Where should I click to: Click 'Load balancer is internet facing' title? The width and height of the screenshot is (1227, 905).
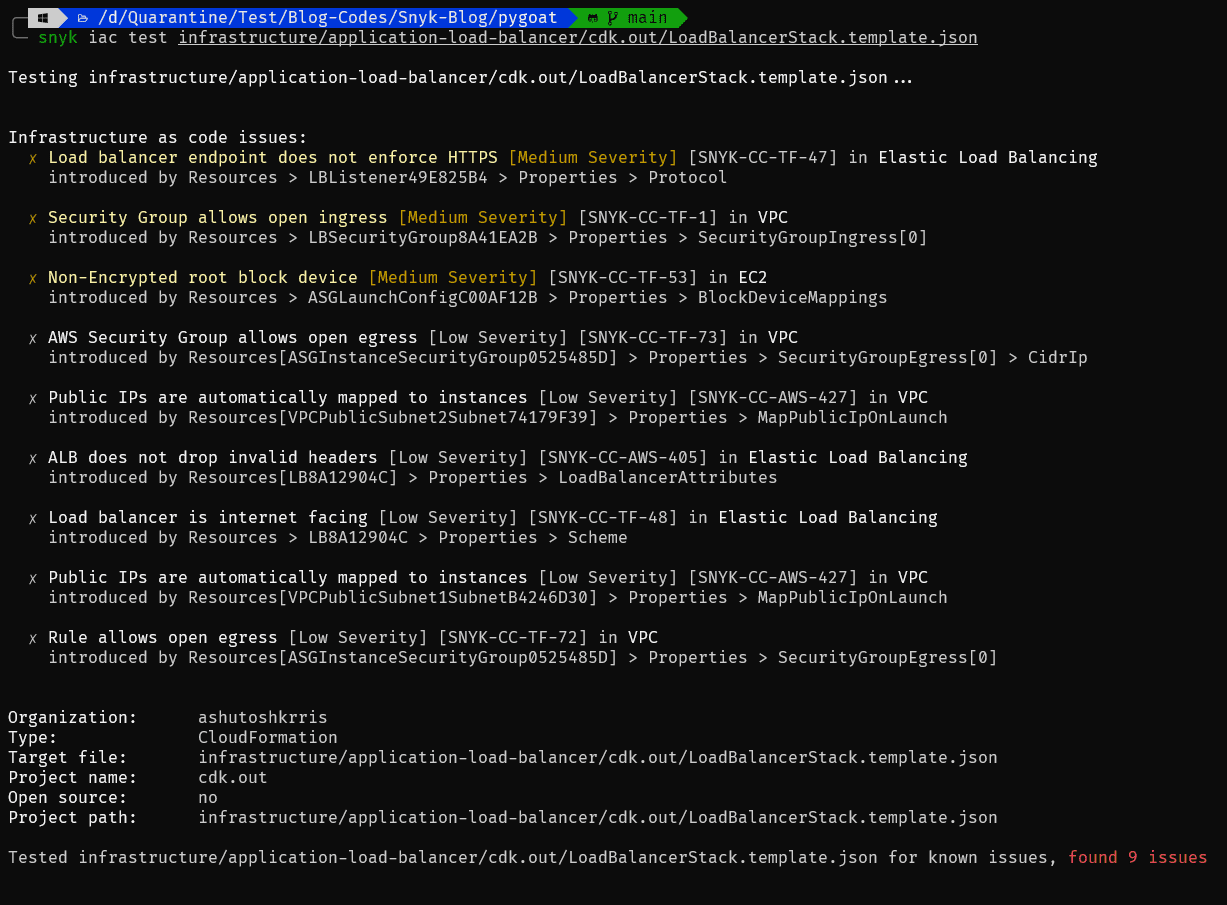208,517
